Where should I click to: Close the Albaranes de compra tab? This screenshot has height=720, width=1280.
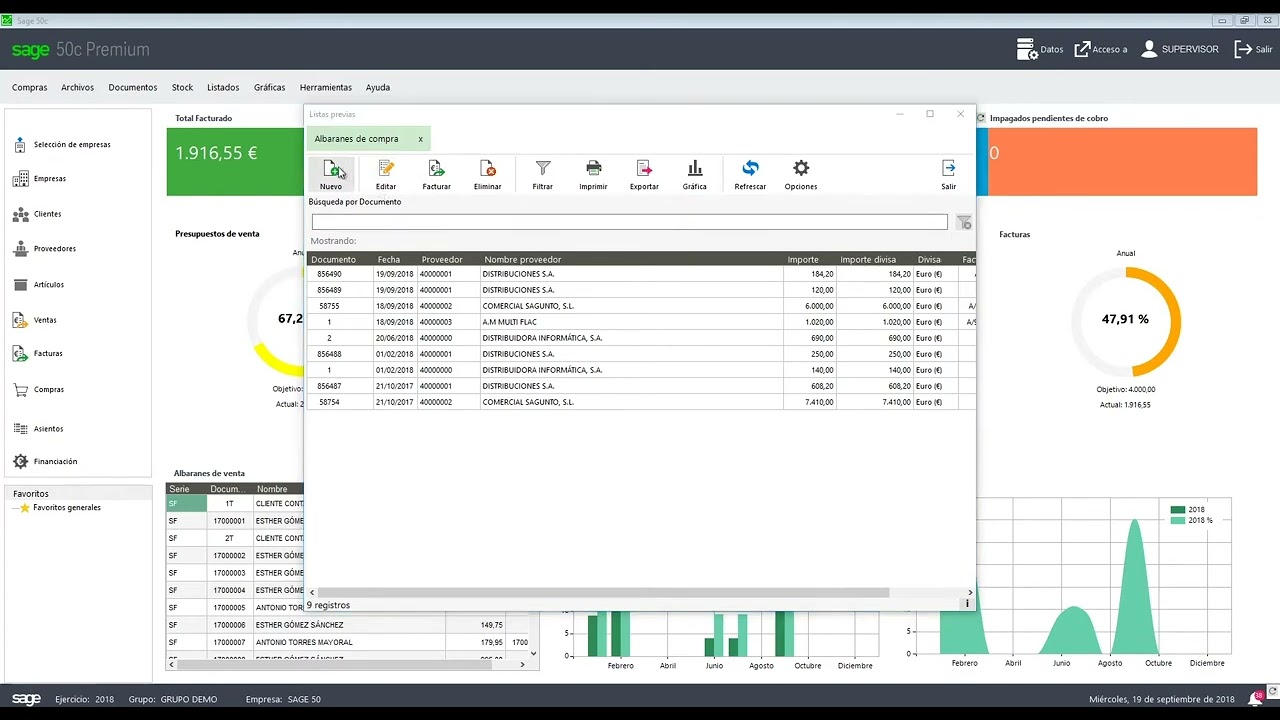click(420, 139)
